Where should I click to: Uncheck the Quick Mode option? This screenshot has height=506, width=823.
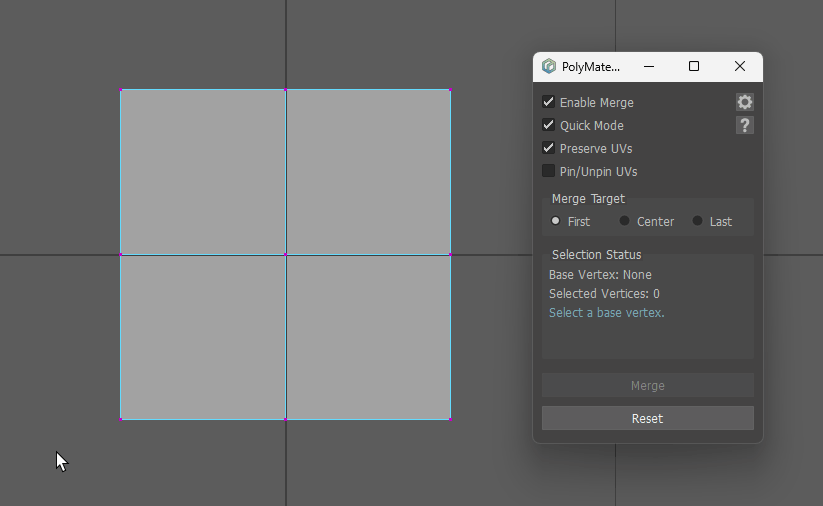pyautogui.click(x=549, y=125)
